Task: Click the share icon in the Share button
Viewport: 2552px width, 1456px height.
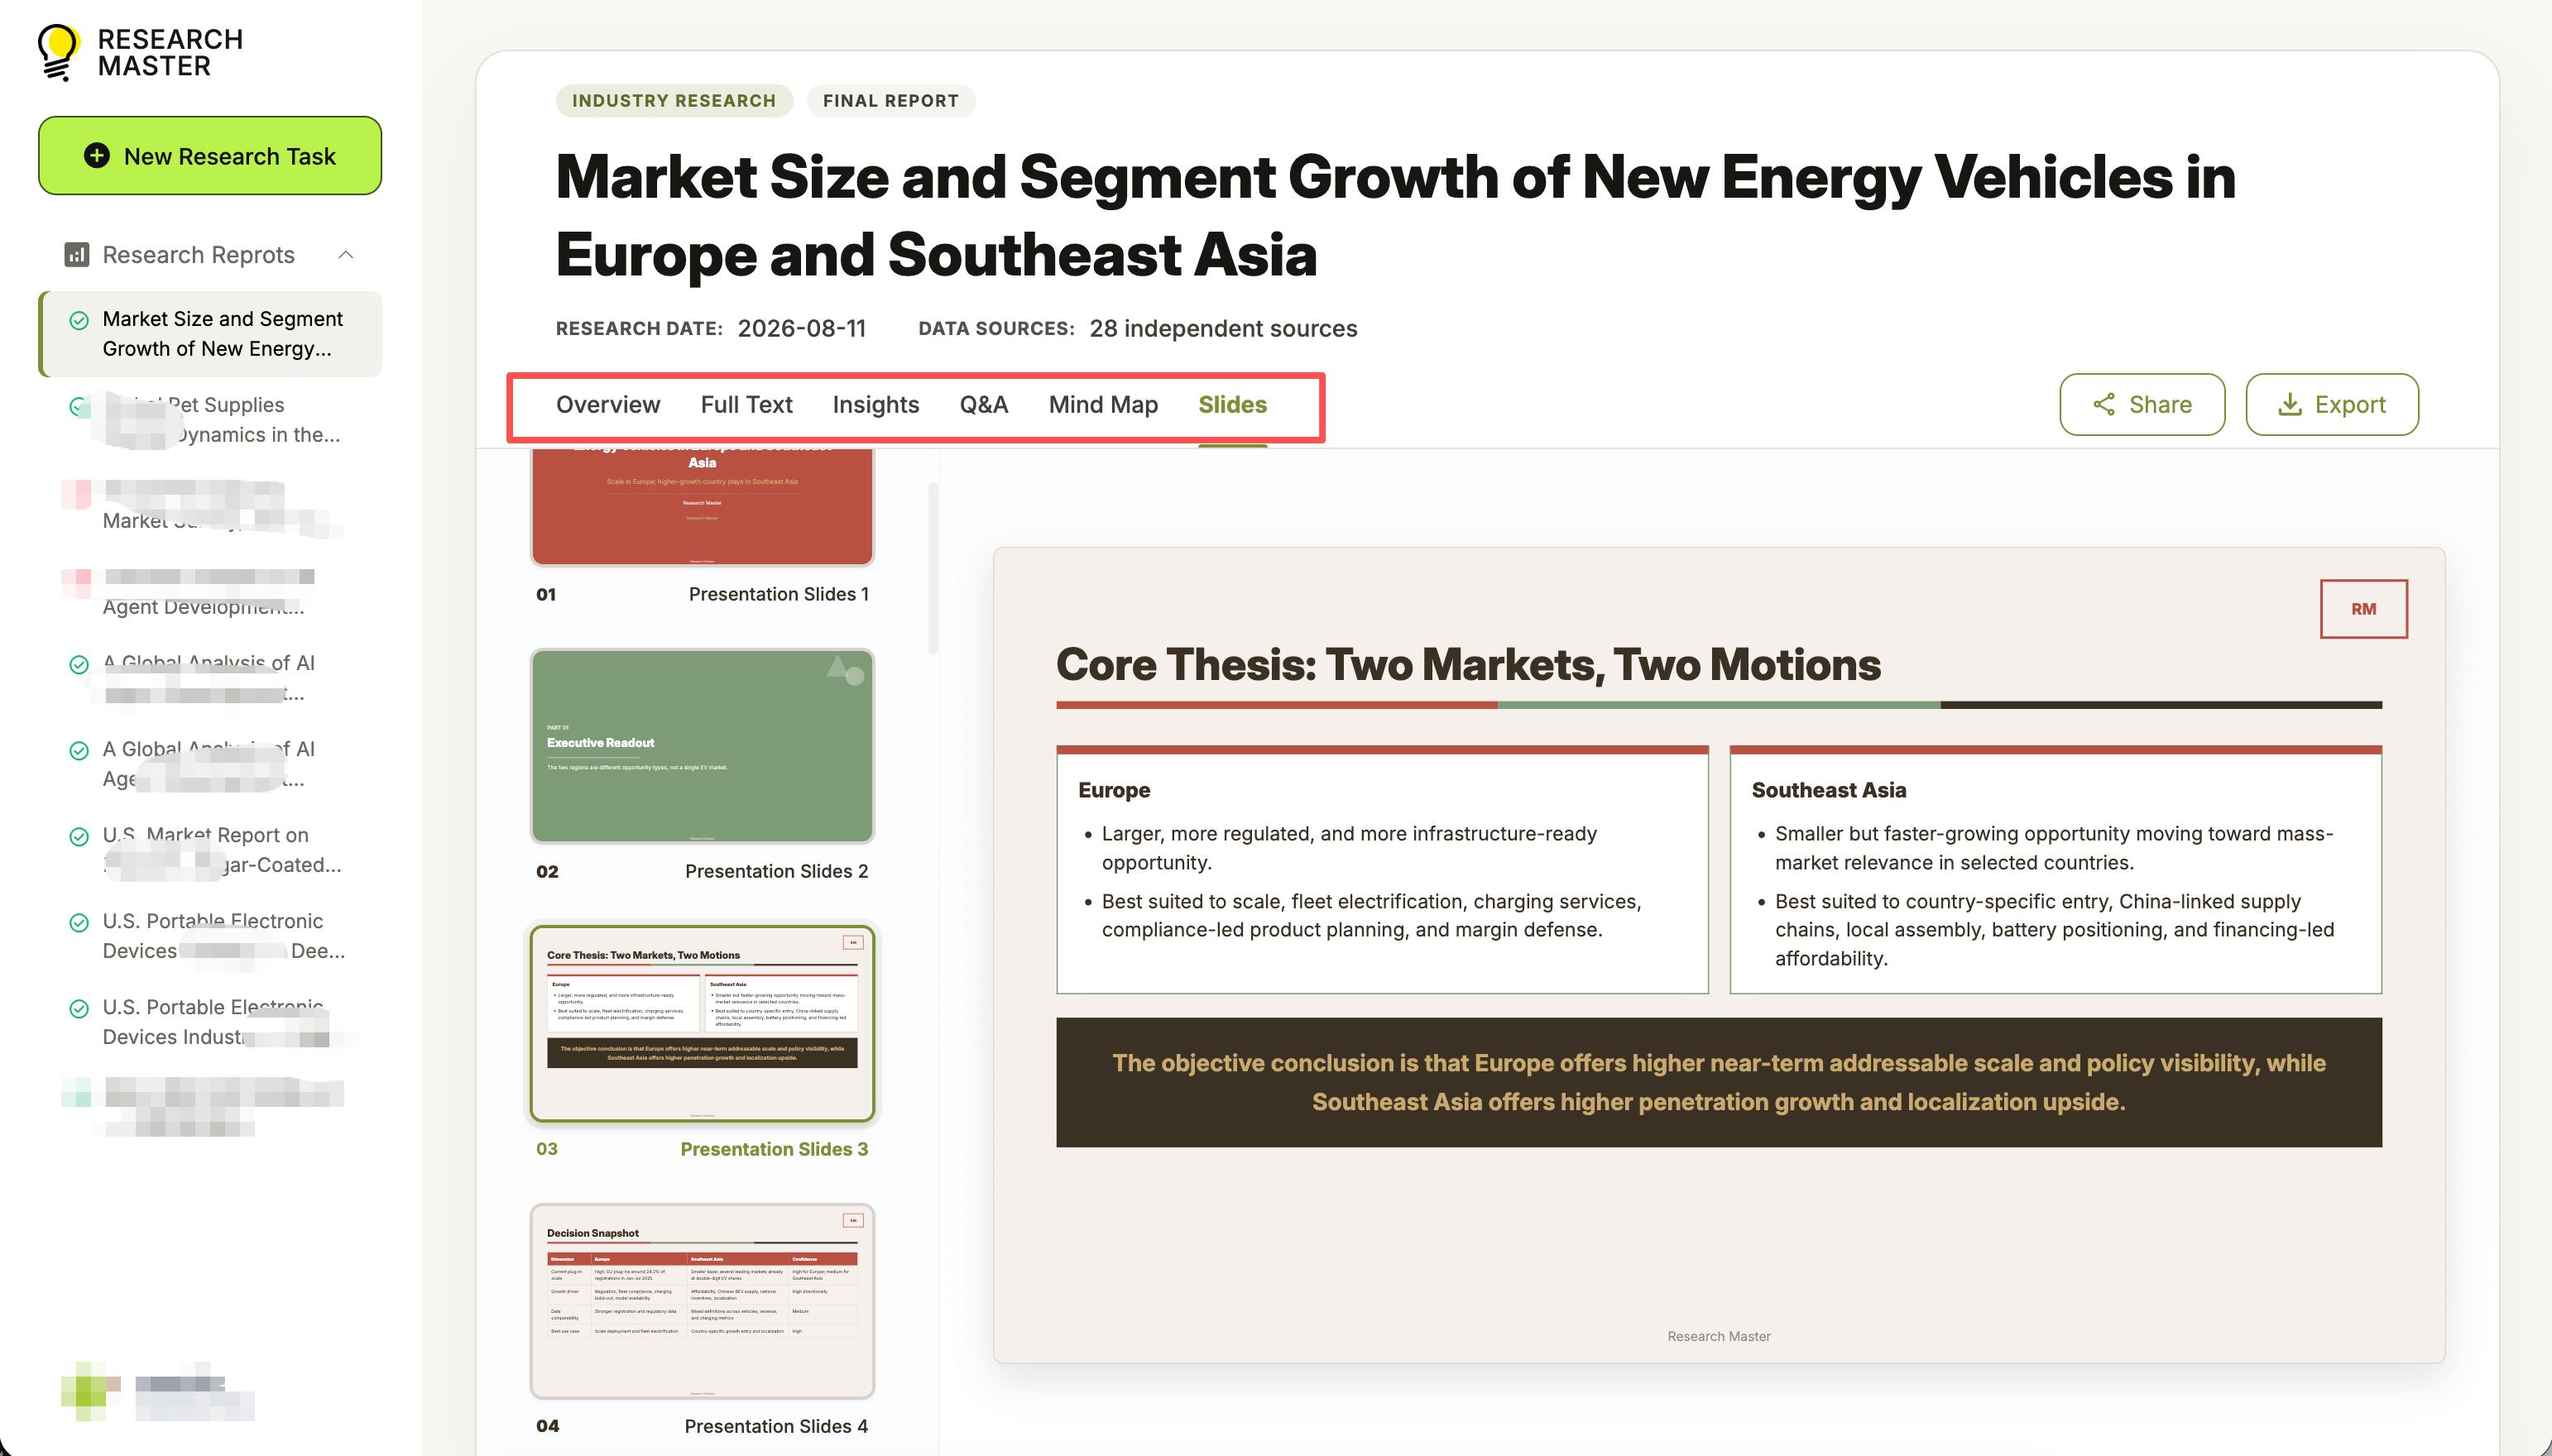Action: (x=2104, y=404)
